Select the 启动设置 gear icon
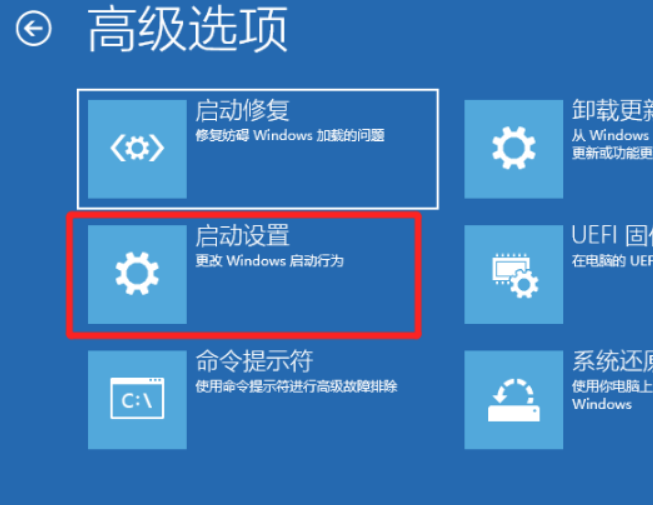The height and width of the screenshot is (505, 653). click(x=137, y=274)
